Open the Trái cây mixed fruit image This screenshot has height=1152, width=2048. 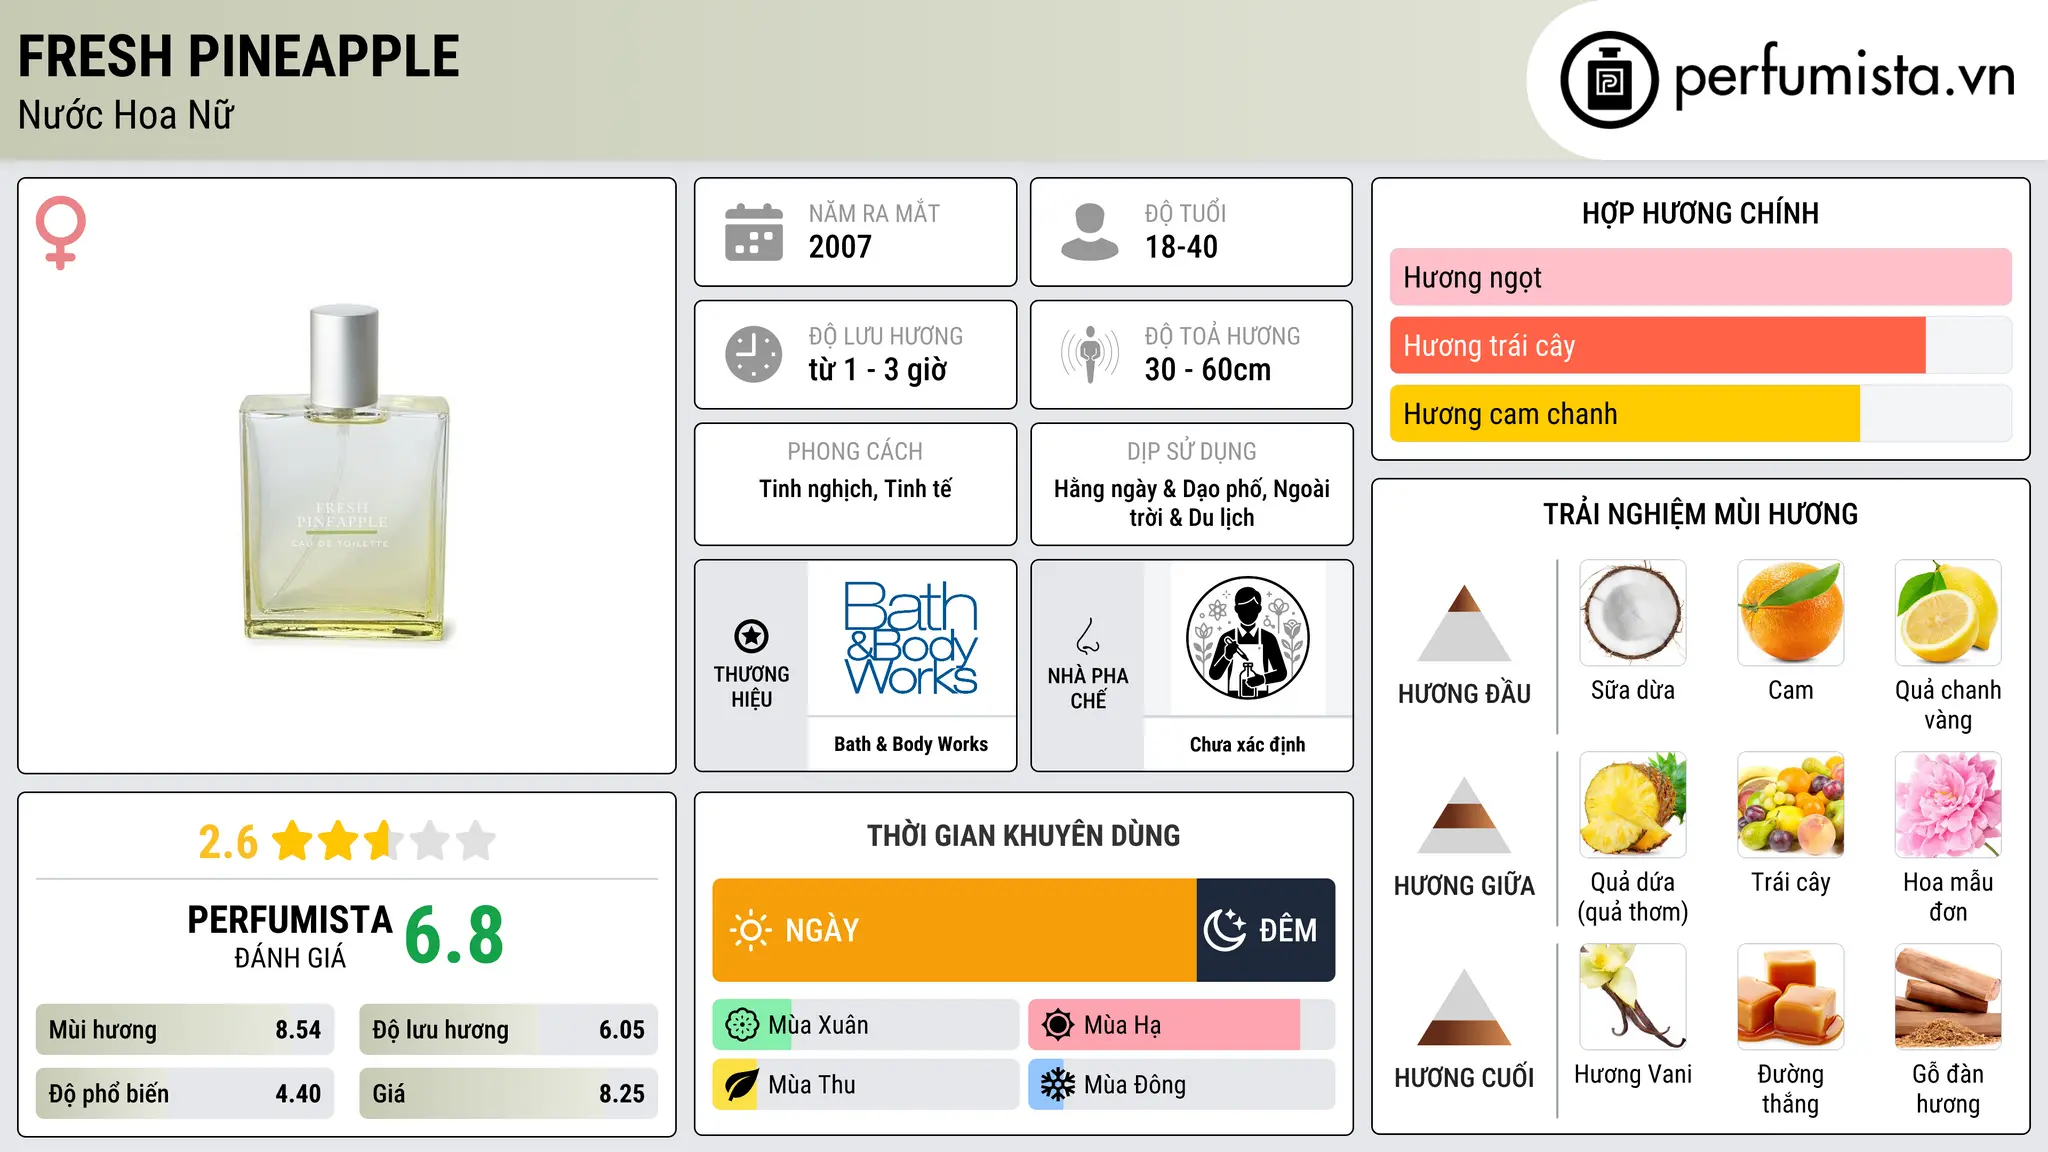click(x=1791, y=805)
